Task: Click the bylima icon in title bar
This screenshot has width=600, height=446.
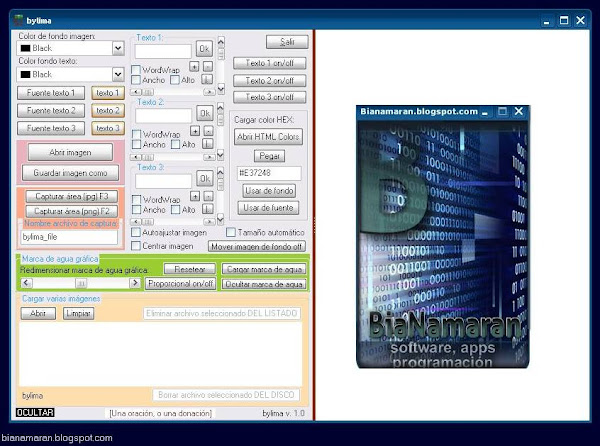Action: point(18,20)
